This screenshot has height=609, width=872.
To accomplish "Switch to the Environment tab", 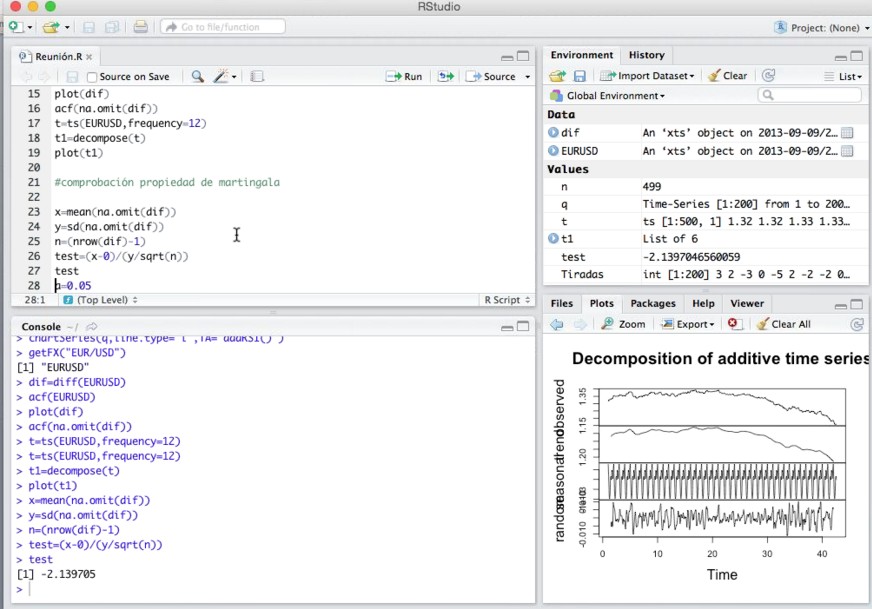I will (582, 55).
